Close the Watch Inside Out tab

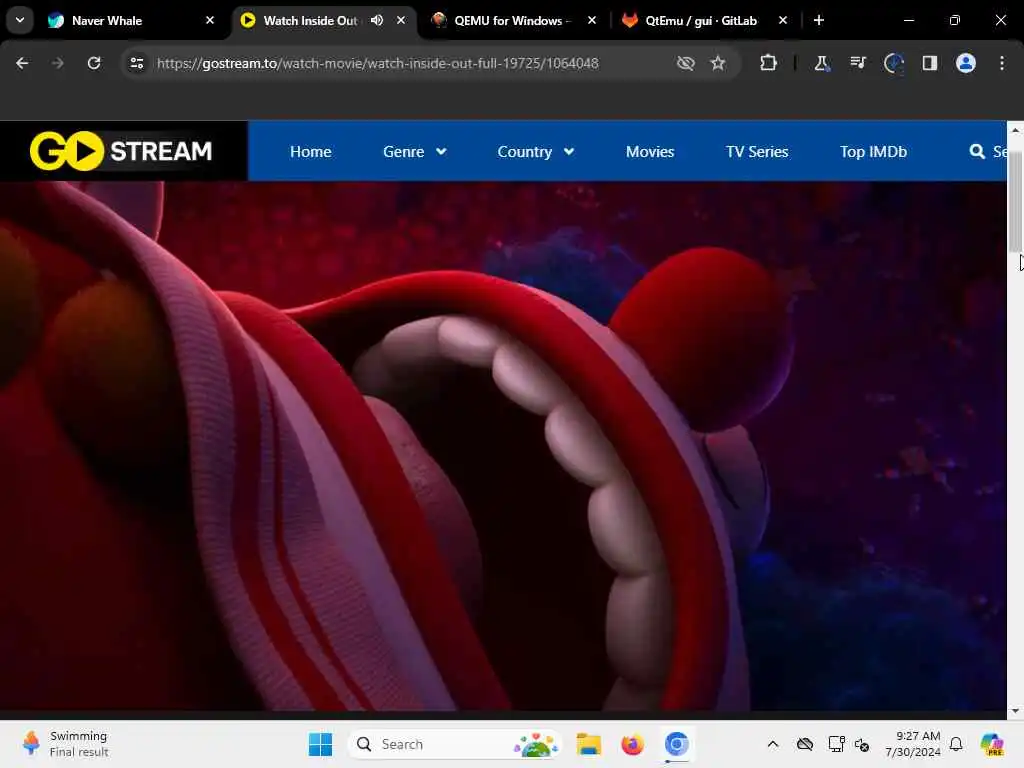pos(401,20)
